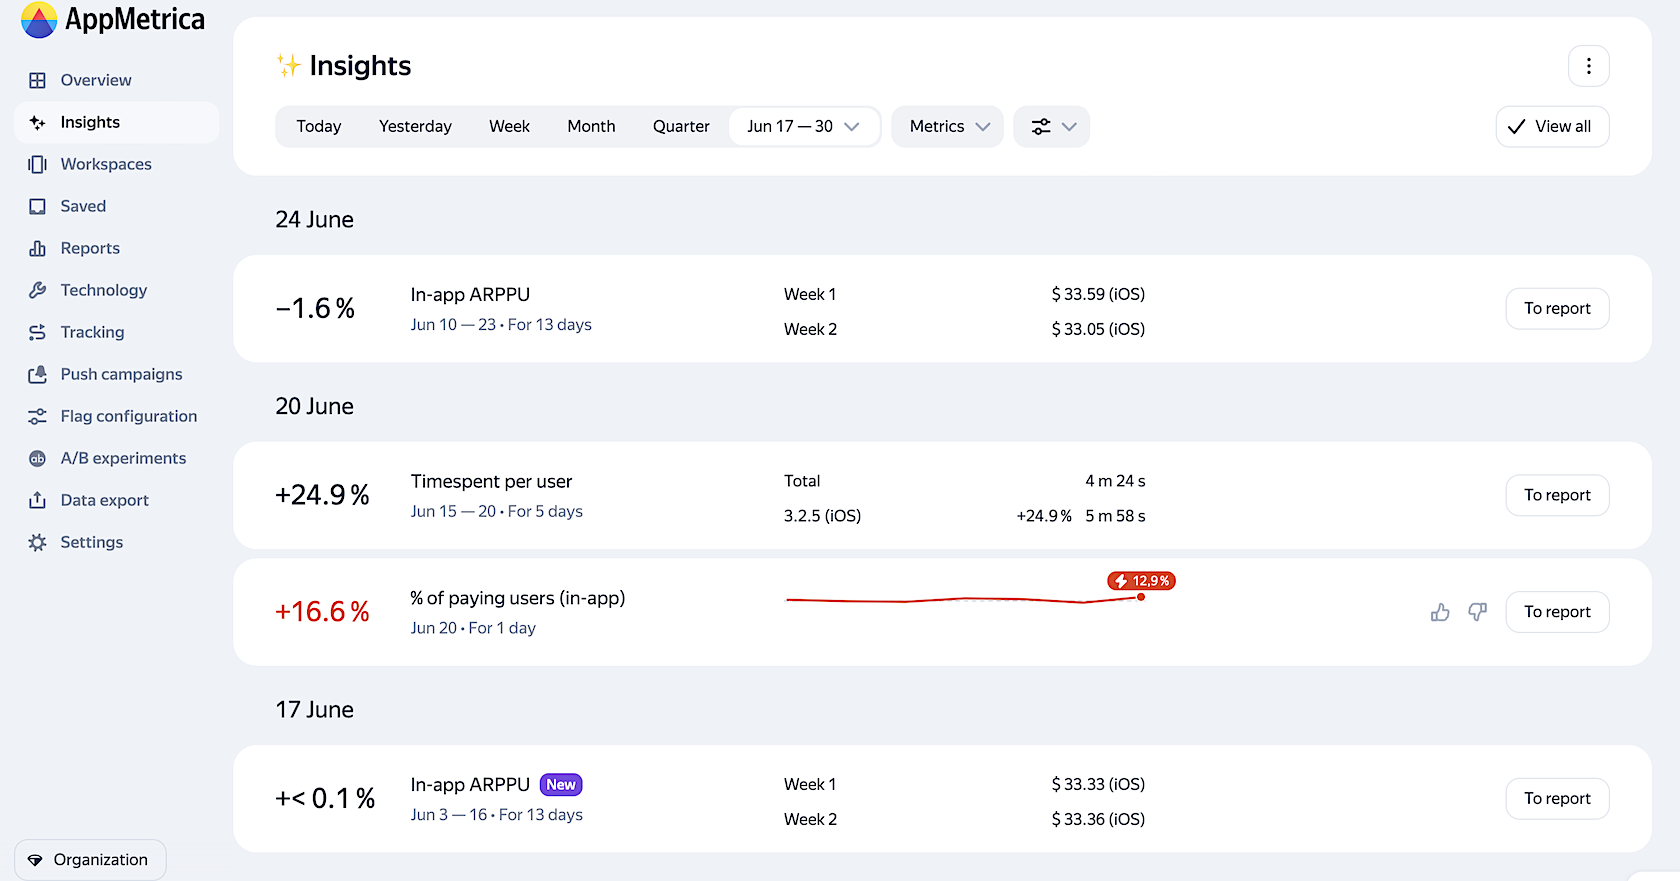Click the Data export sidebar icon

[38, 500]
